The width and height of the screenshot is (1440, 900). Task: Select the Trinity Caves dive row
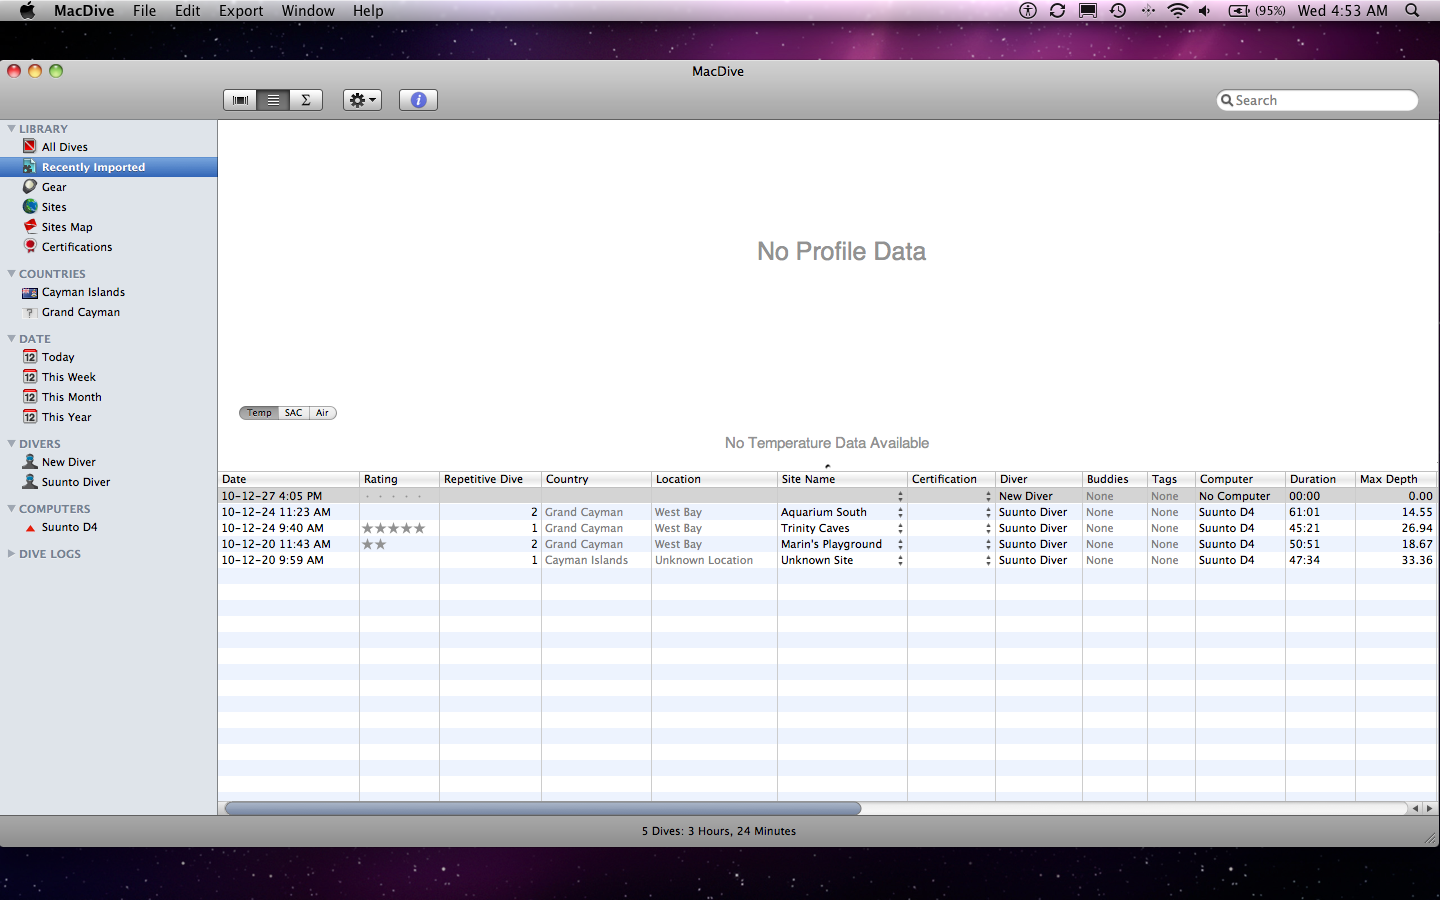point(814,528)
